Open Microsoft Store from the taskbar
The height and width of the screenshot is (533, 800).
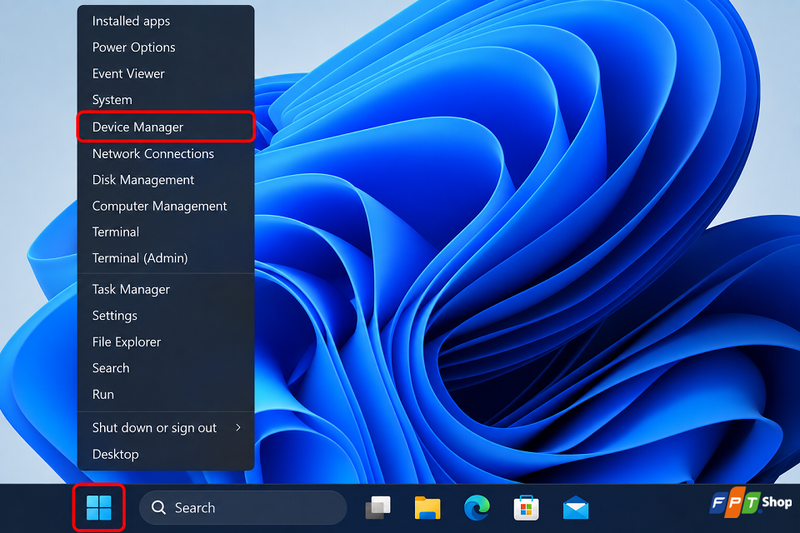coord(526,507)
